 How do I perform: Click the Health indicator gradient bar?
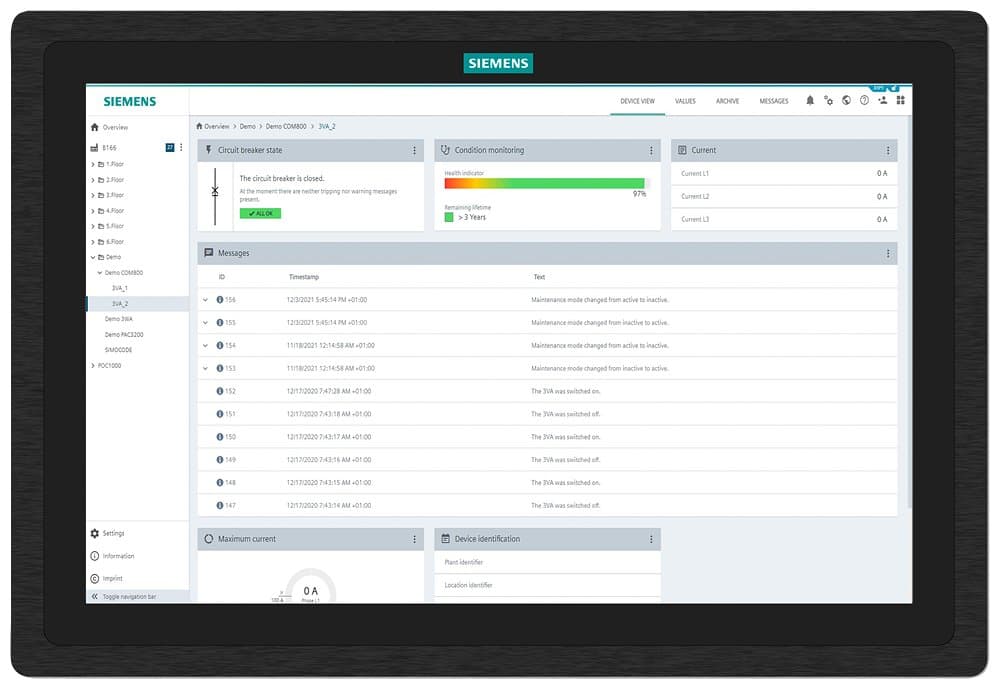[545, 183]
